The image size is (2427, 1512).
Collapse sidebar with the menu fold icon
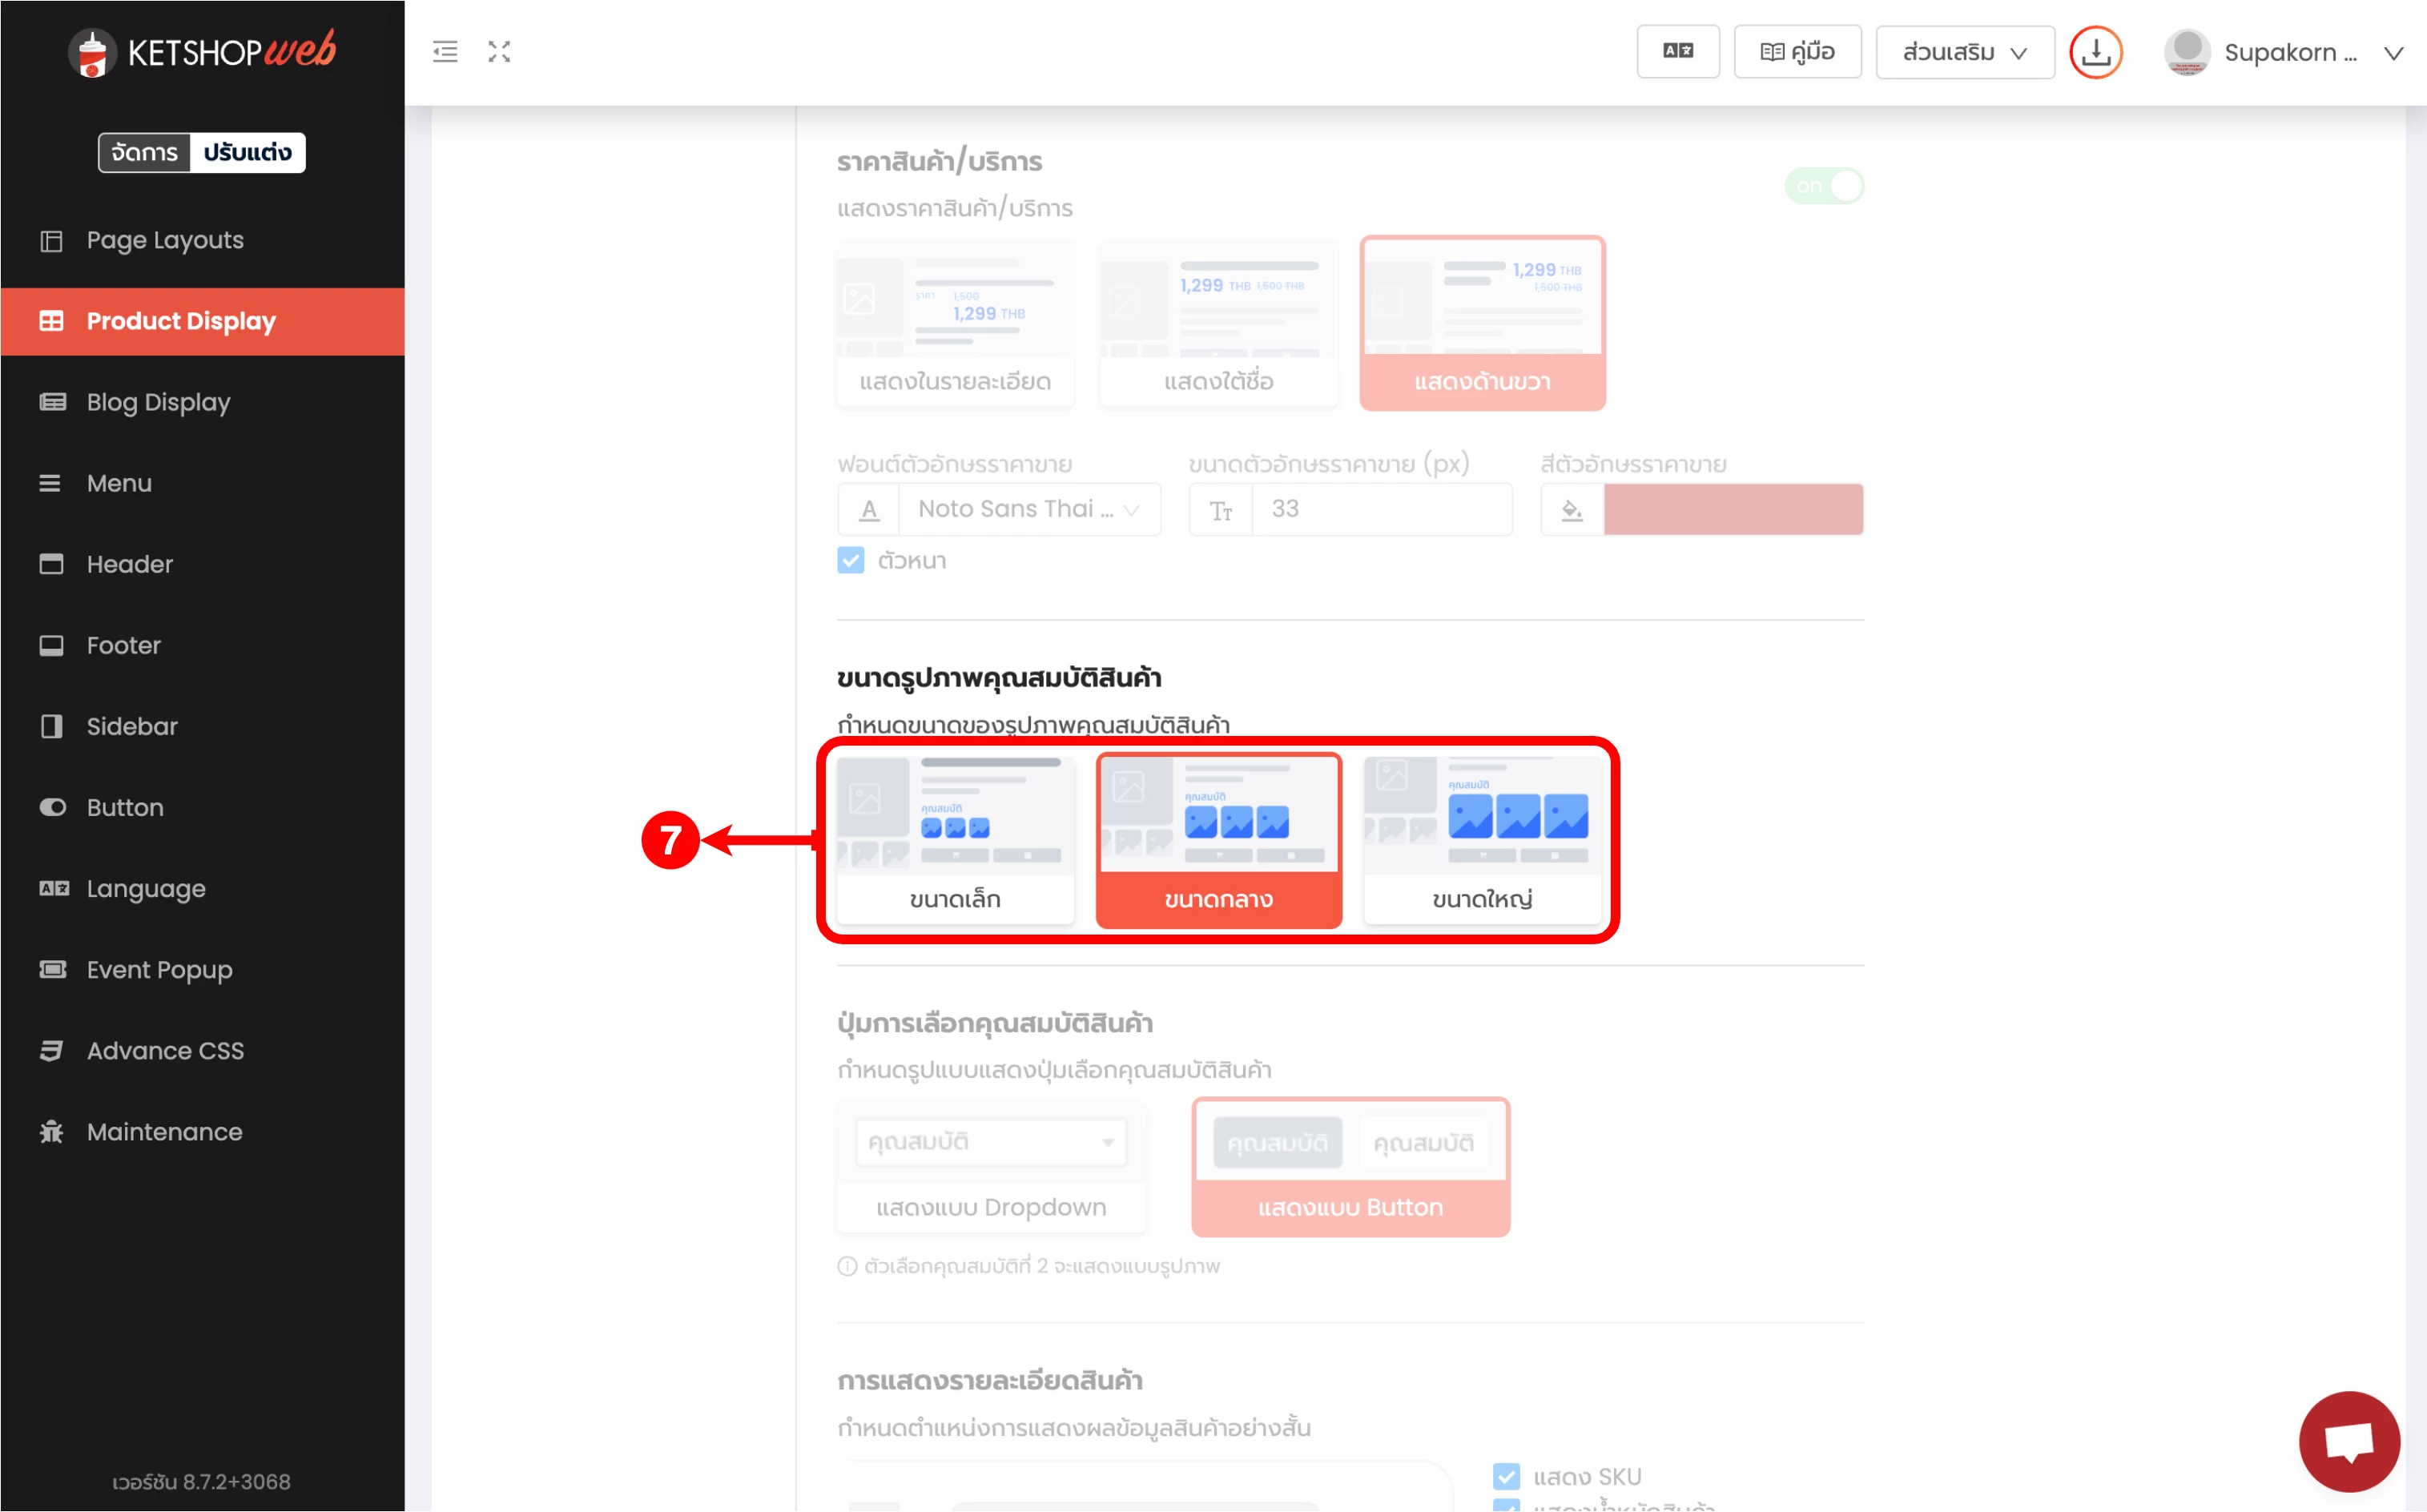coord(445,52)
